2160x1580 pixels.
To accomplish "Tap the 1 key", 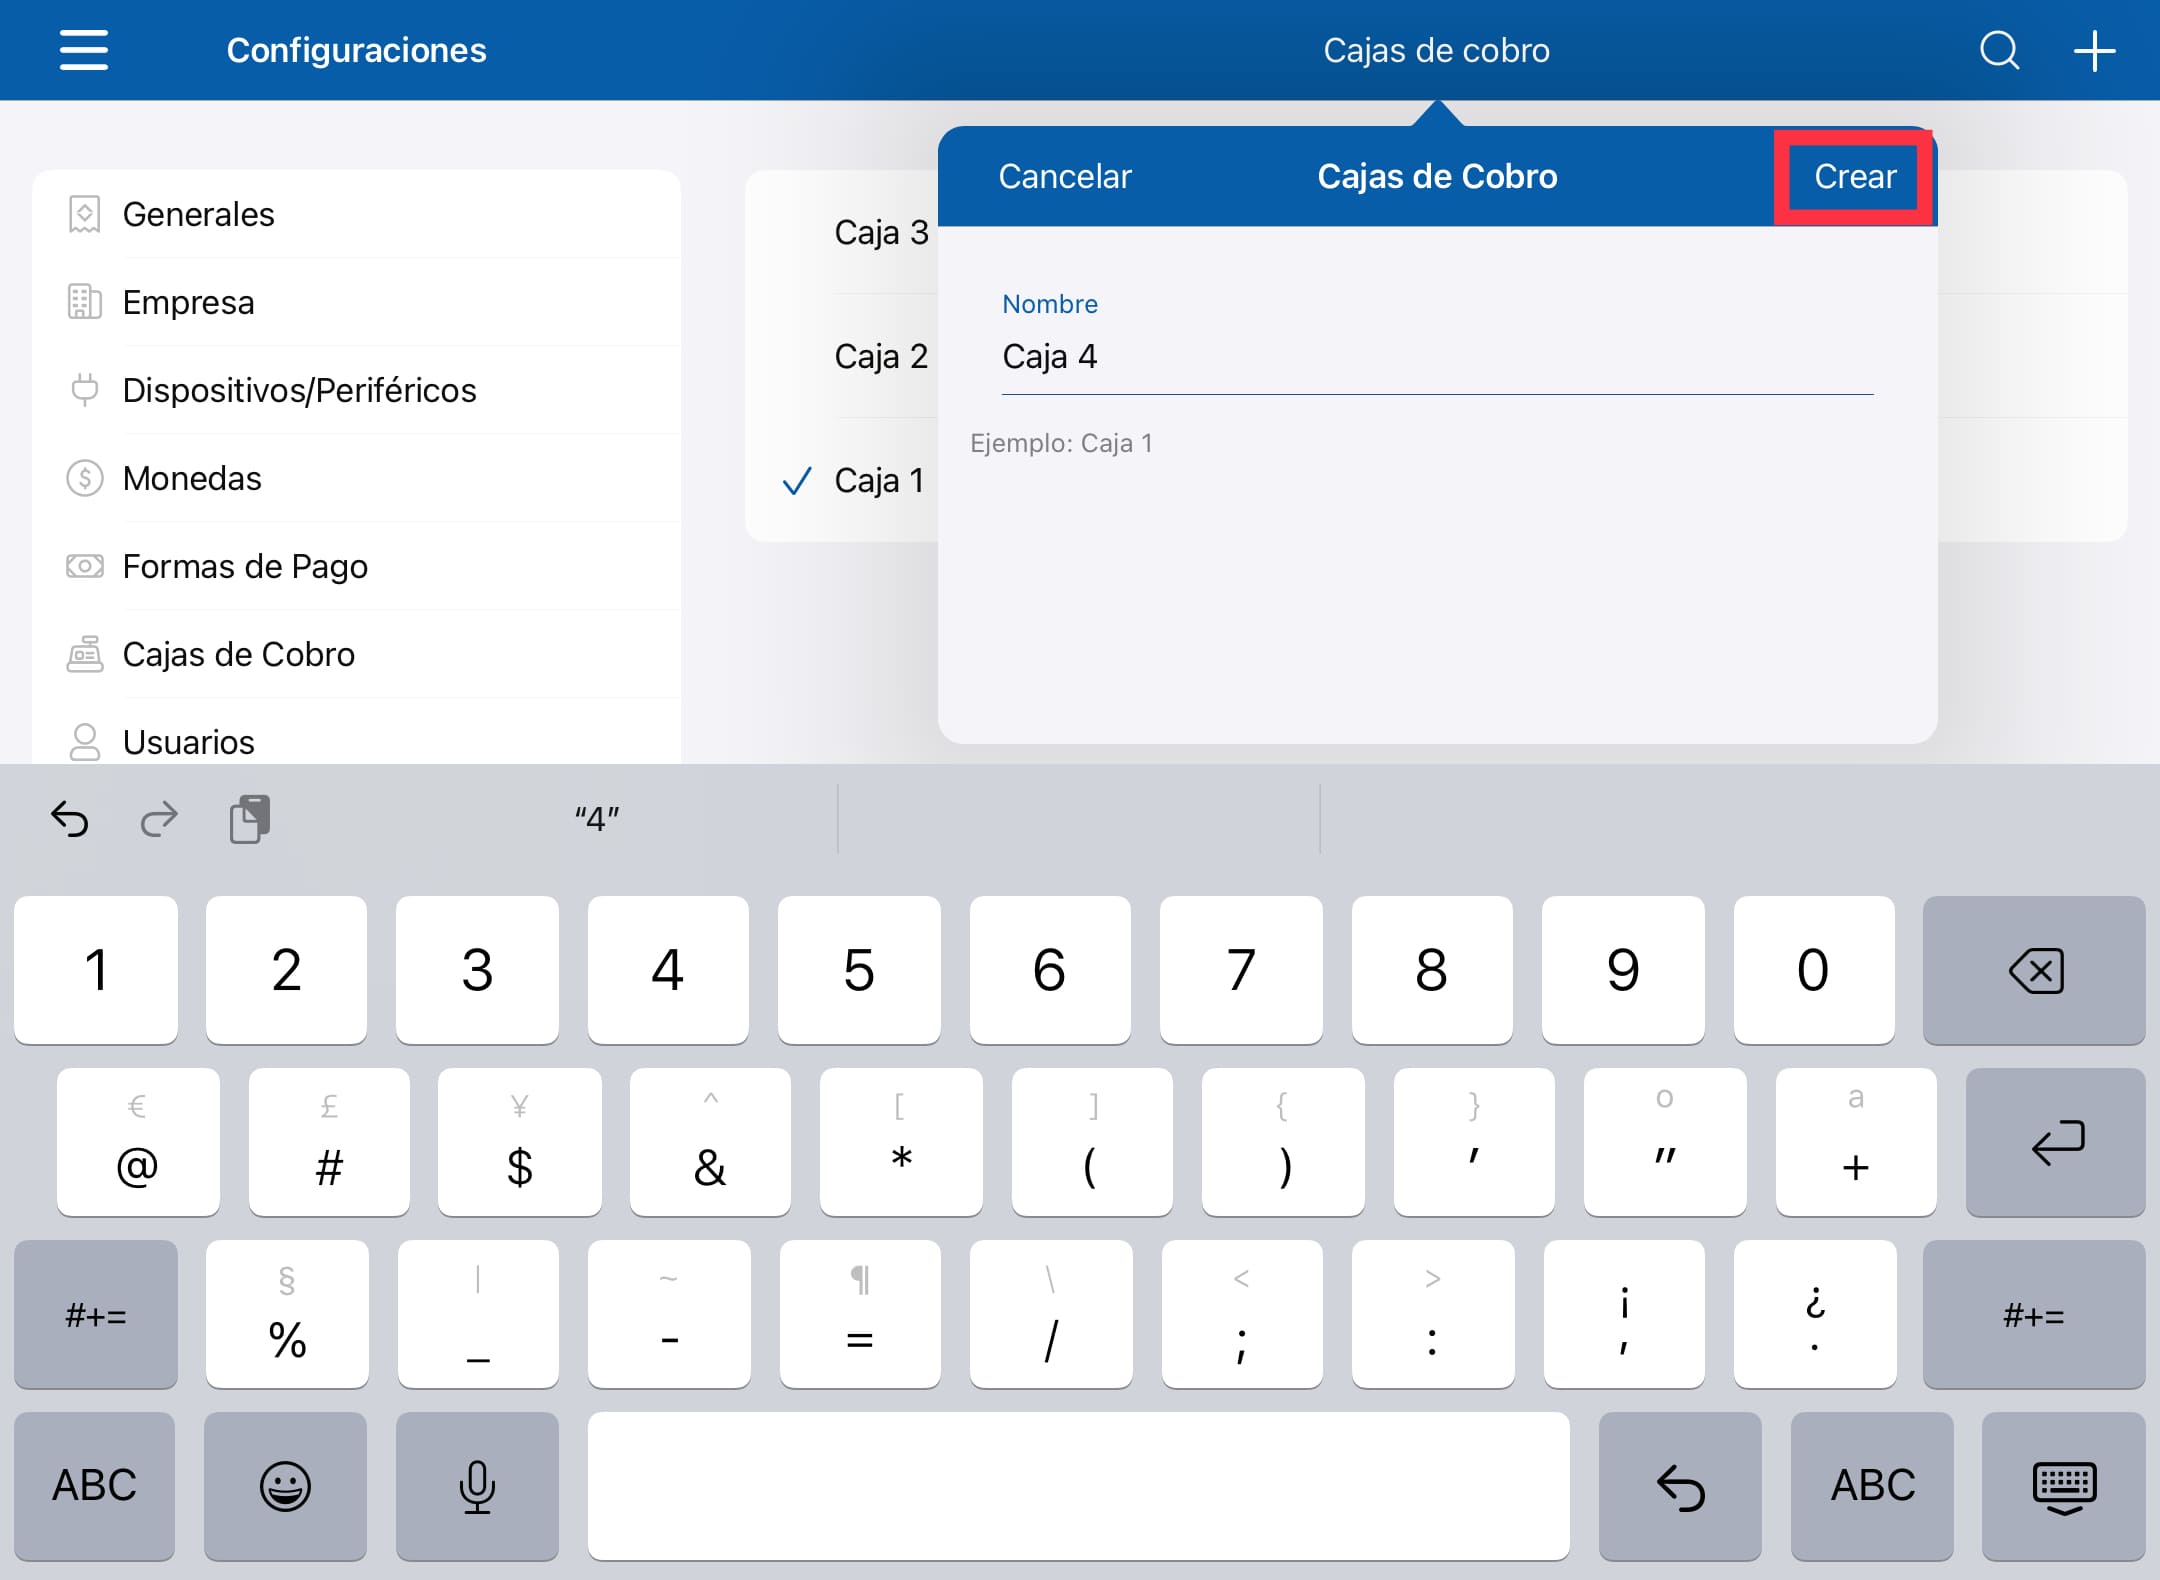I will [96, 970].
